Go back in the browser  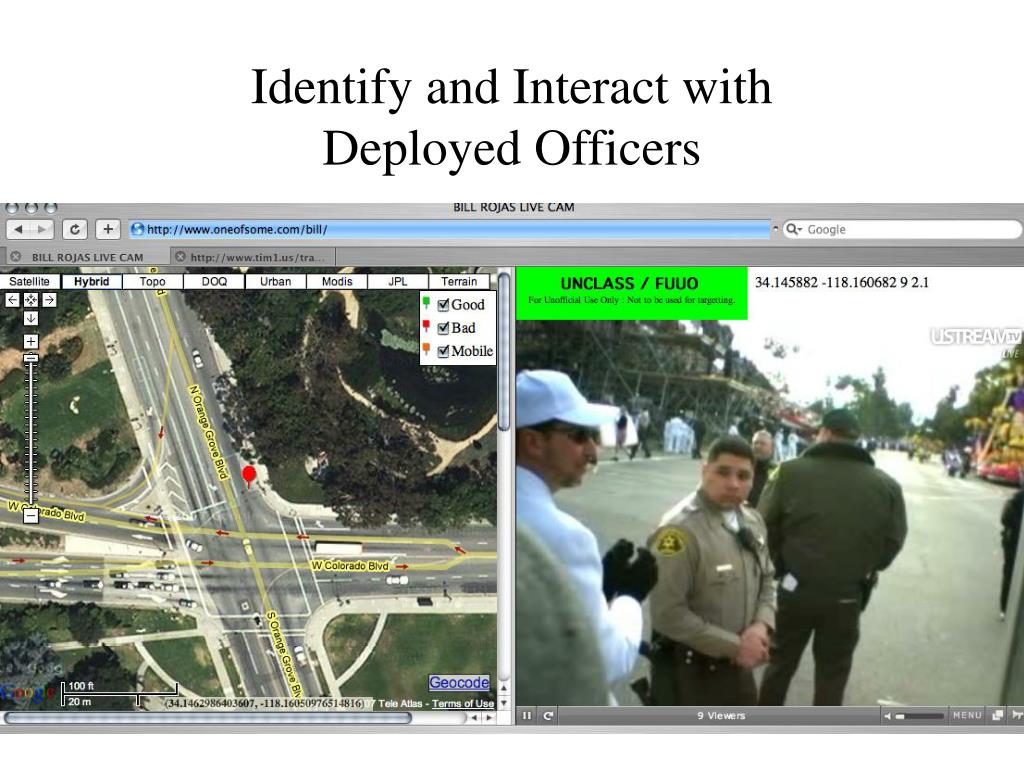(x=18, y=229)
